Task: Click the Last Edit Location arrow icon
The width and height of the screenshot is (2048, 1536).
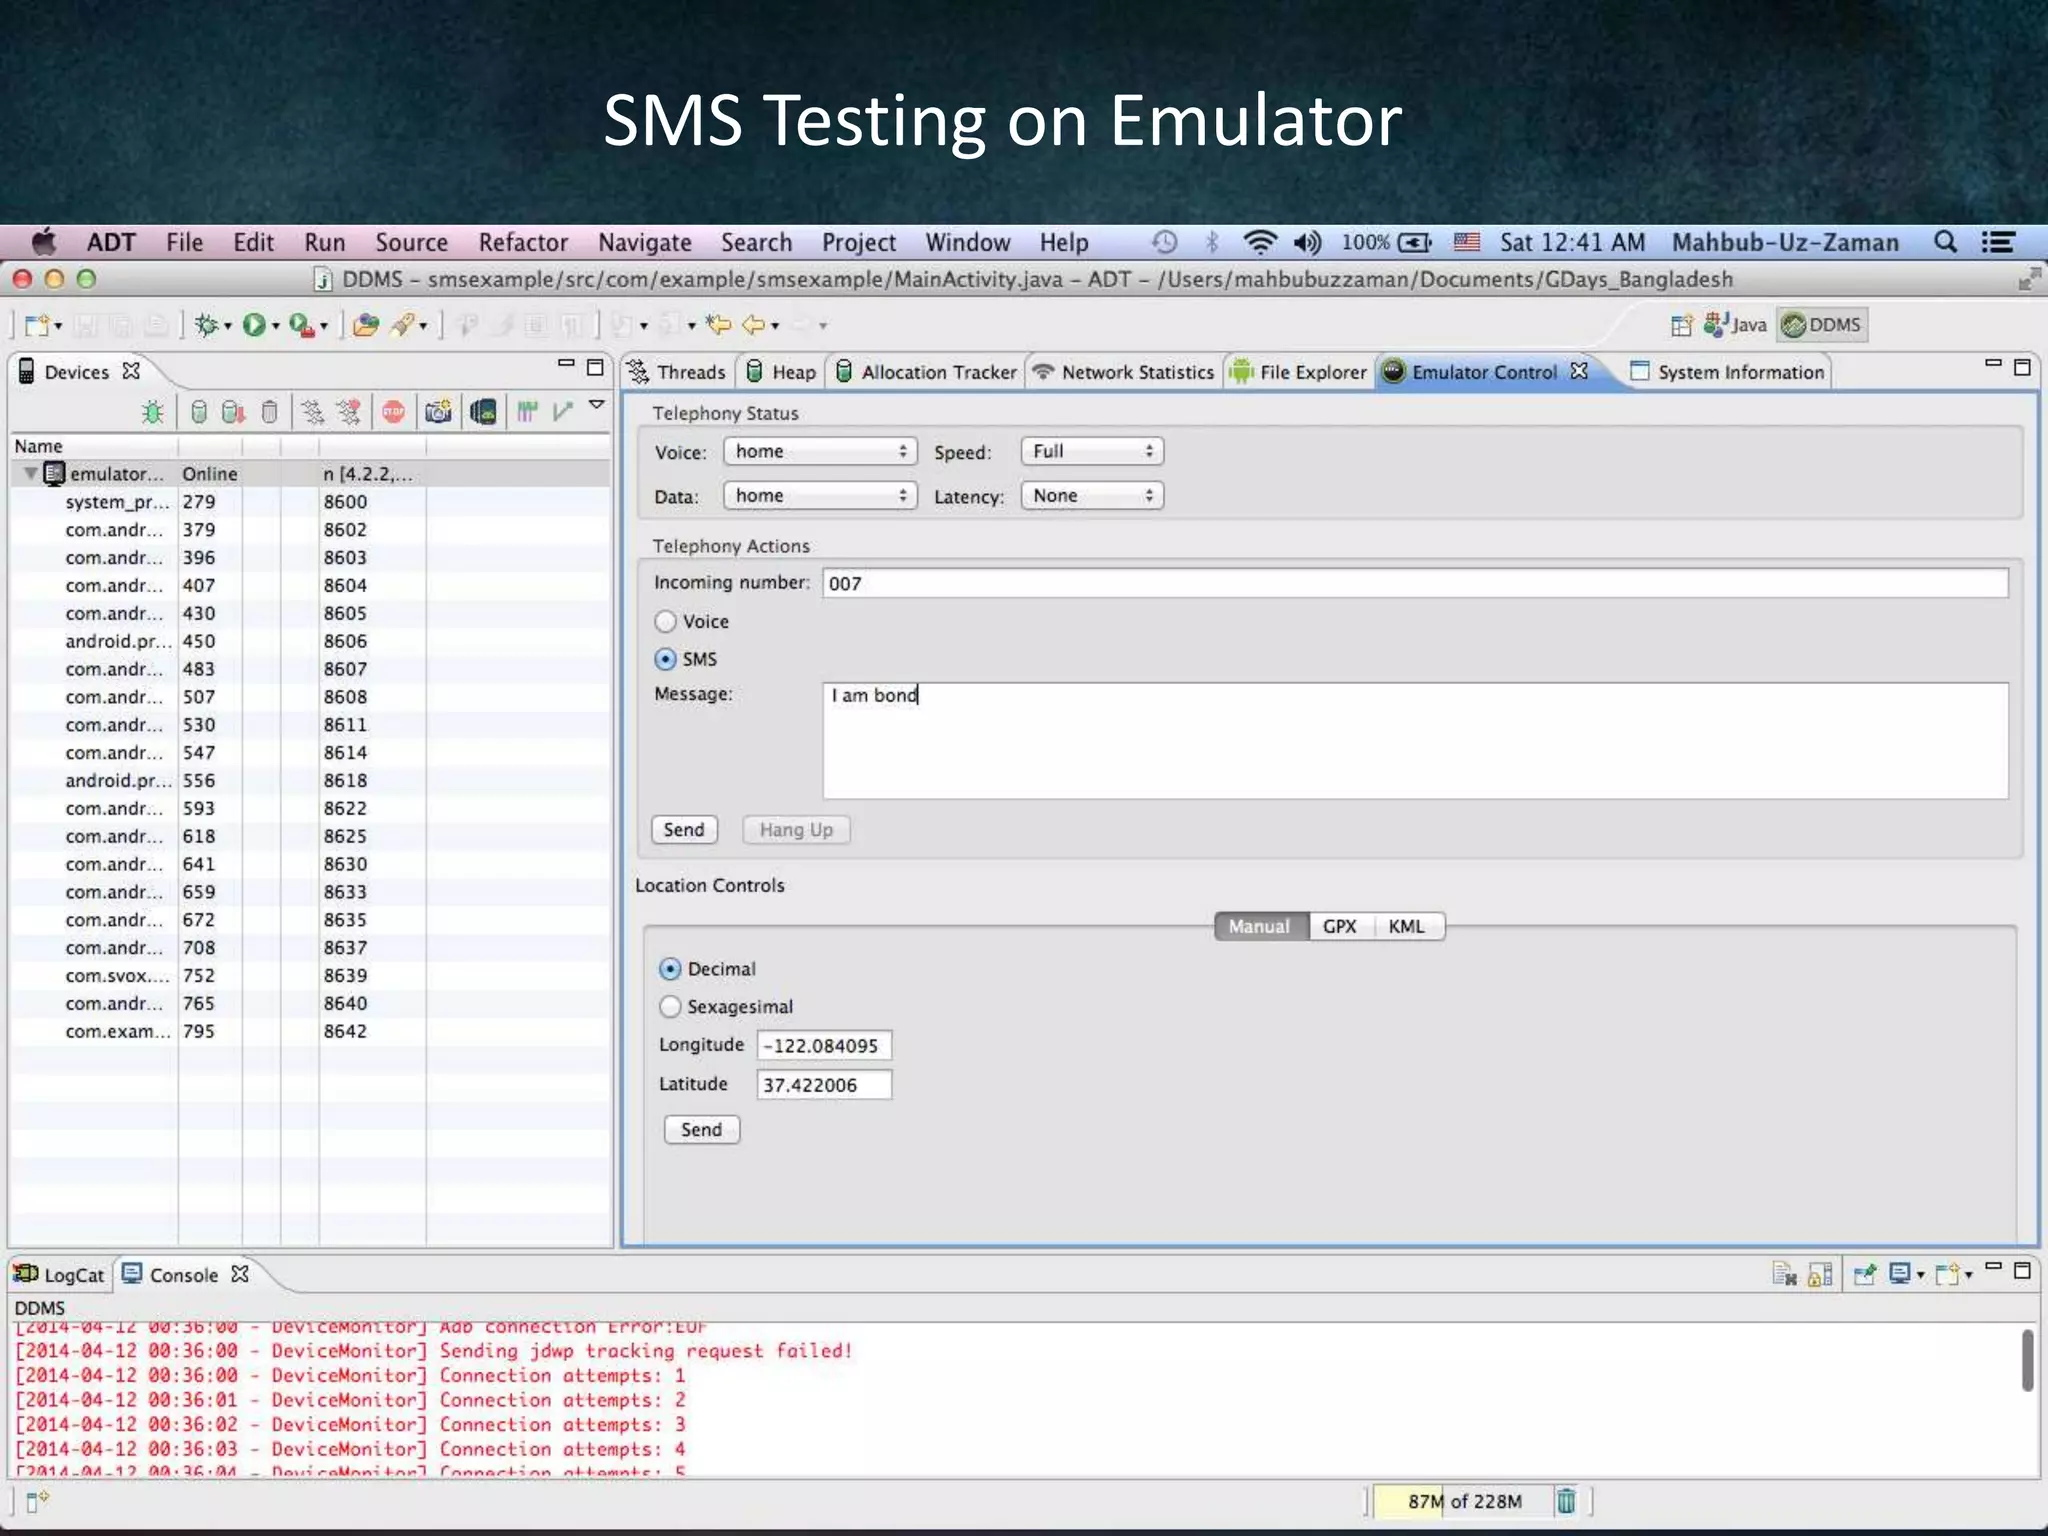Action: (x=718, y=324)
